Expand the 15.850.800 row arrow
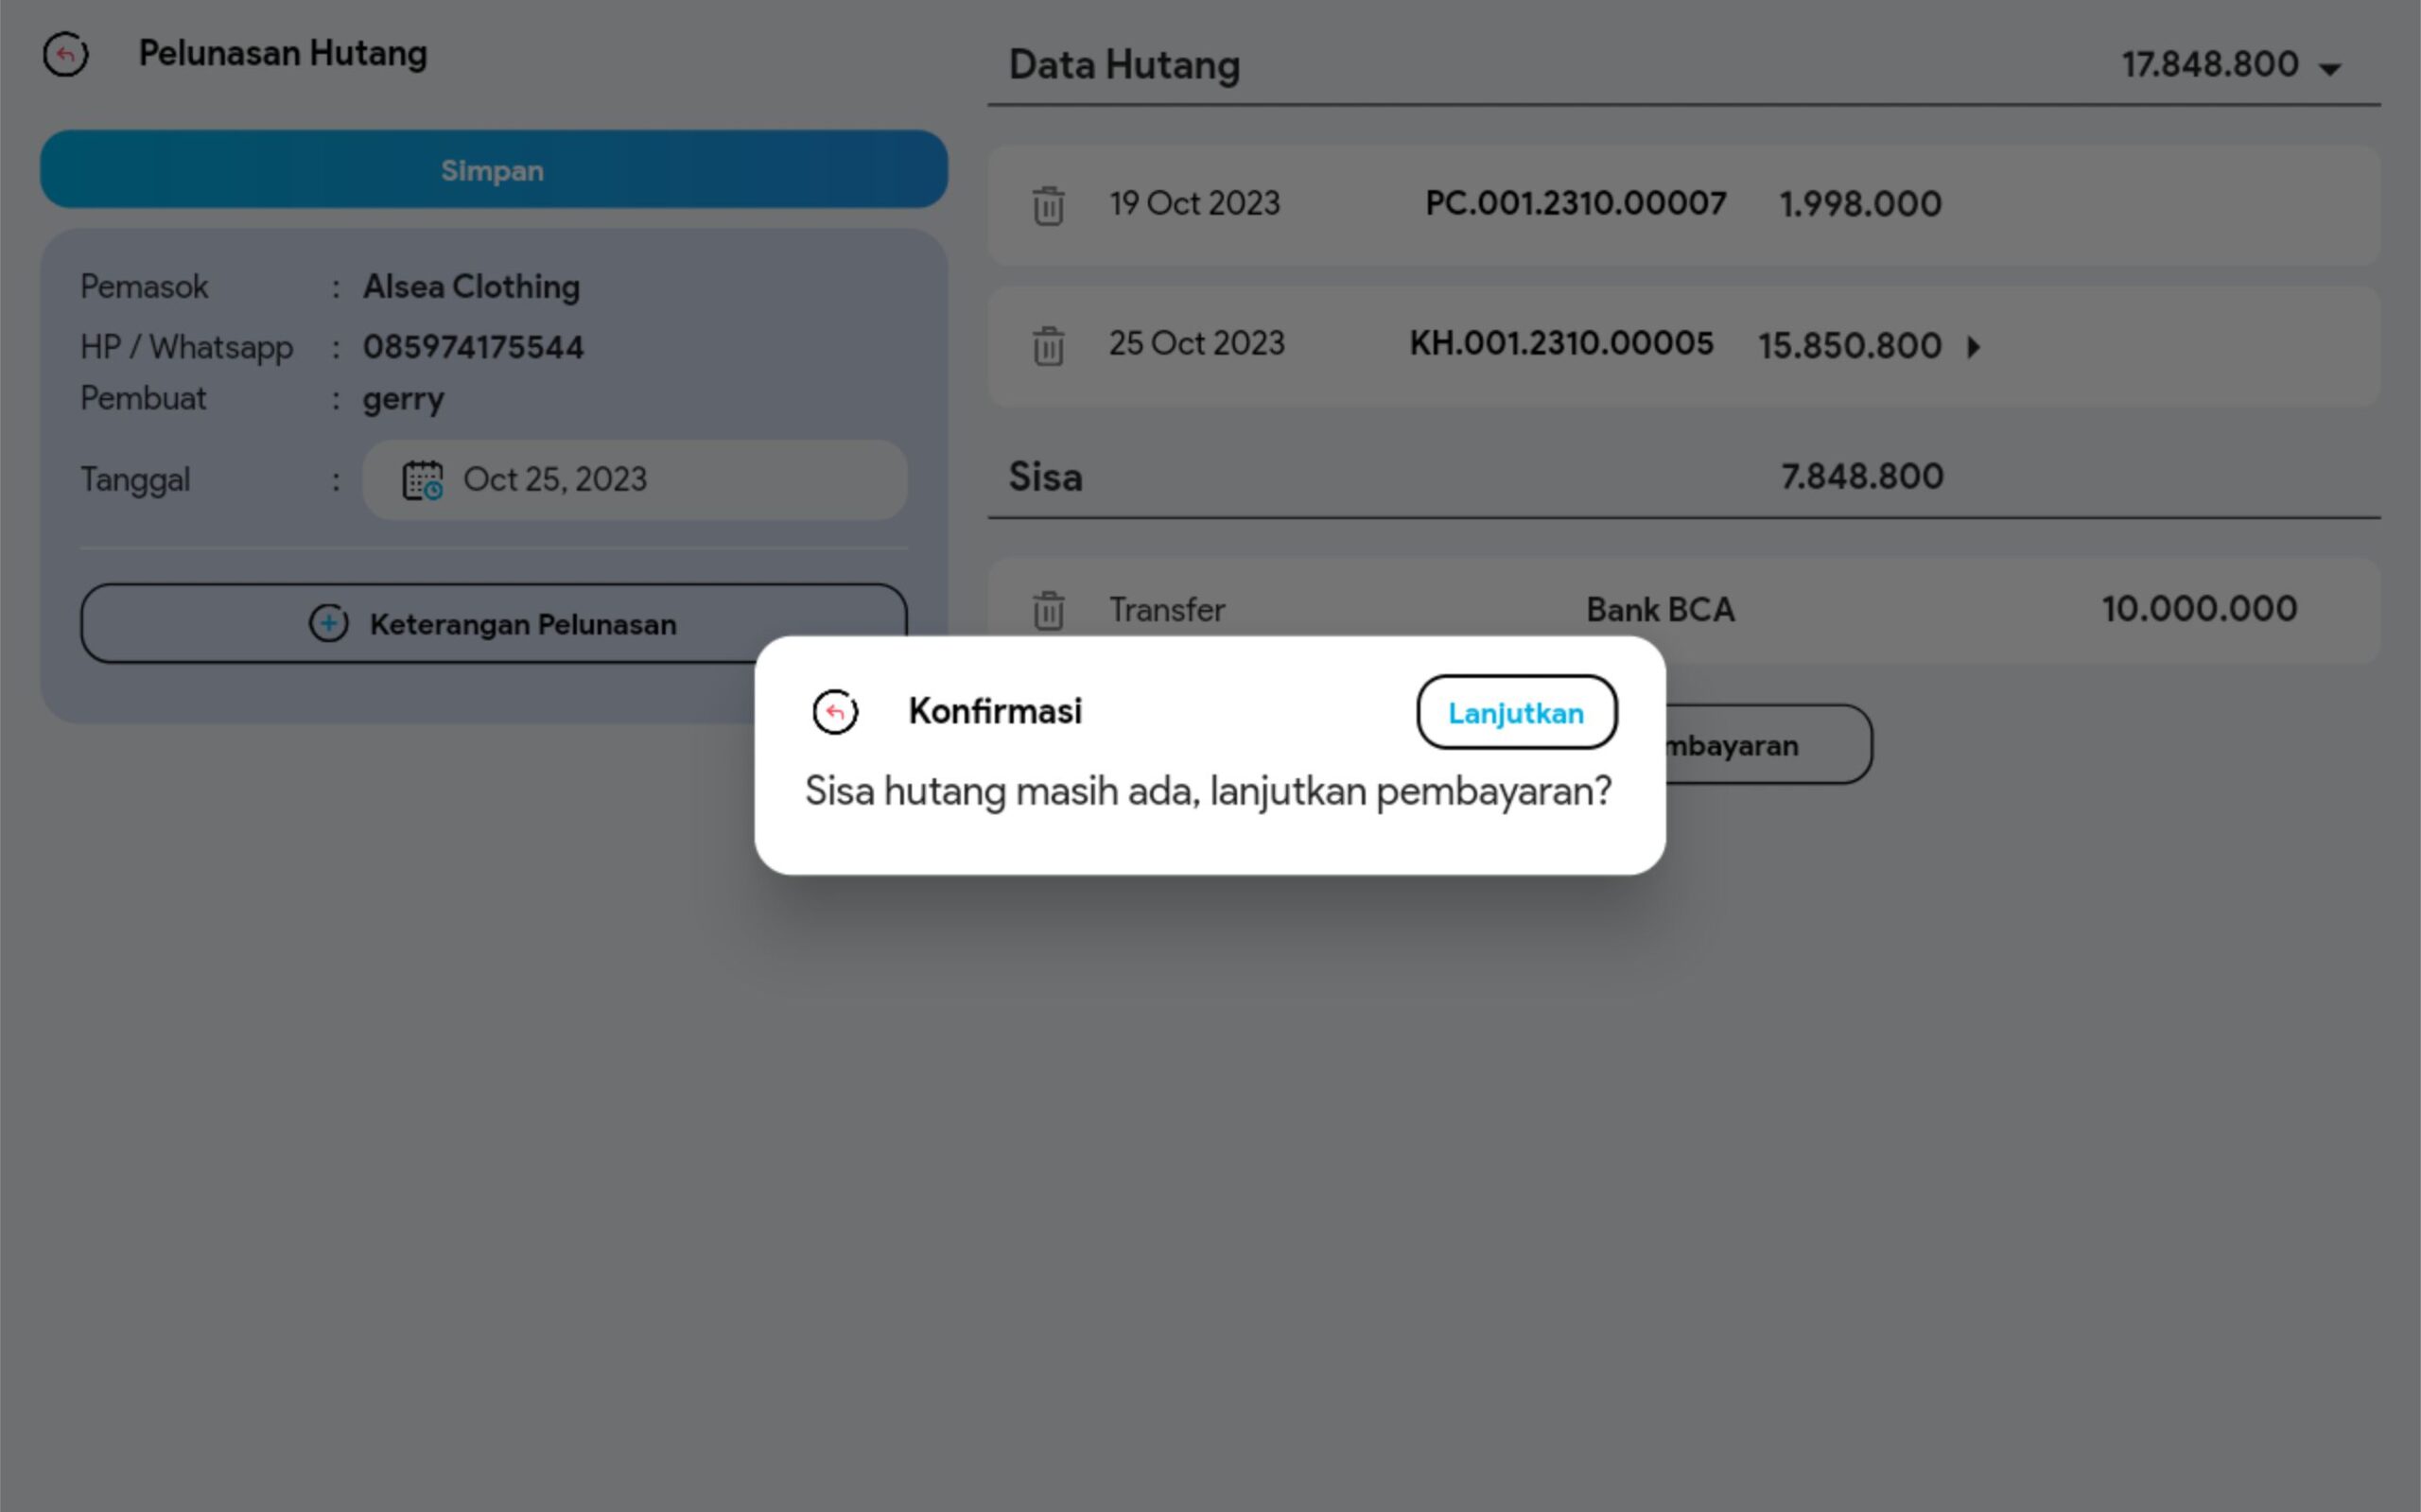2421x1512 pixels. coord(1973,347)
